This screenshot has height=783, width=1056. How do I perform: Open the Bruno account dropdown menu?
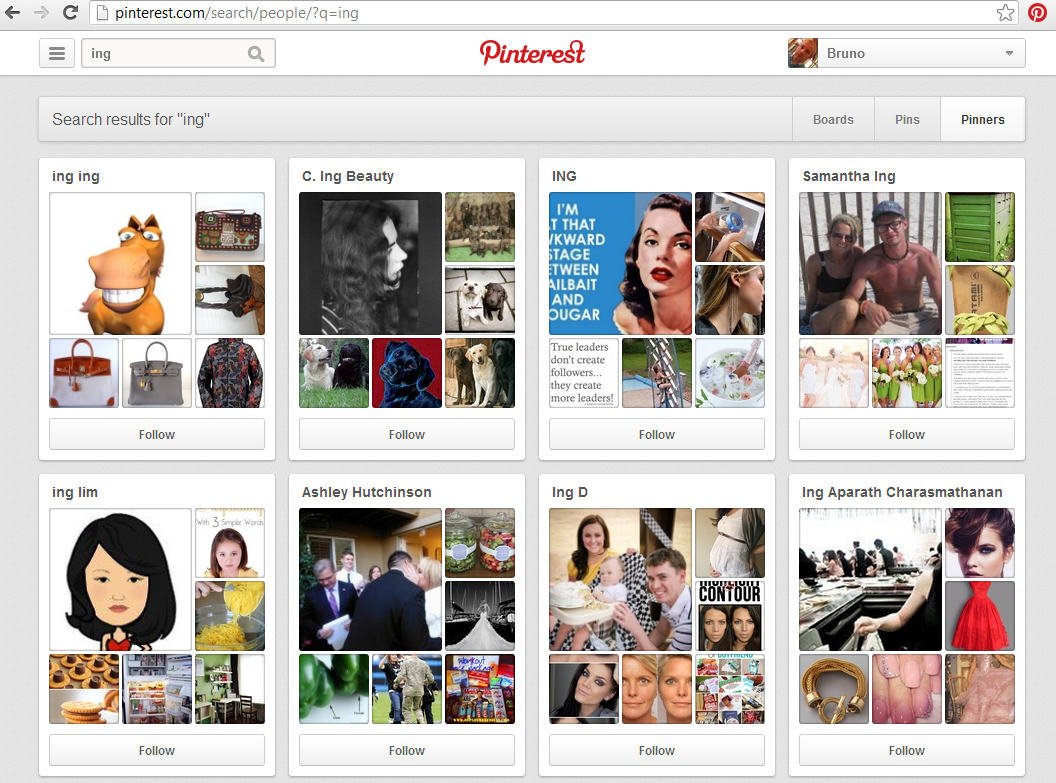pos(1008,52)
